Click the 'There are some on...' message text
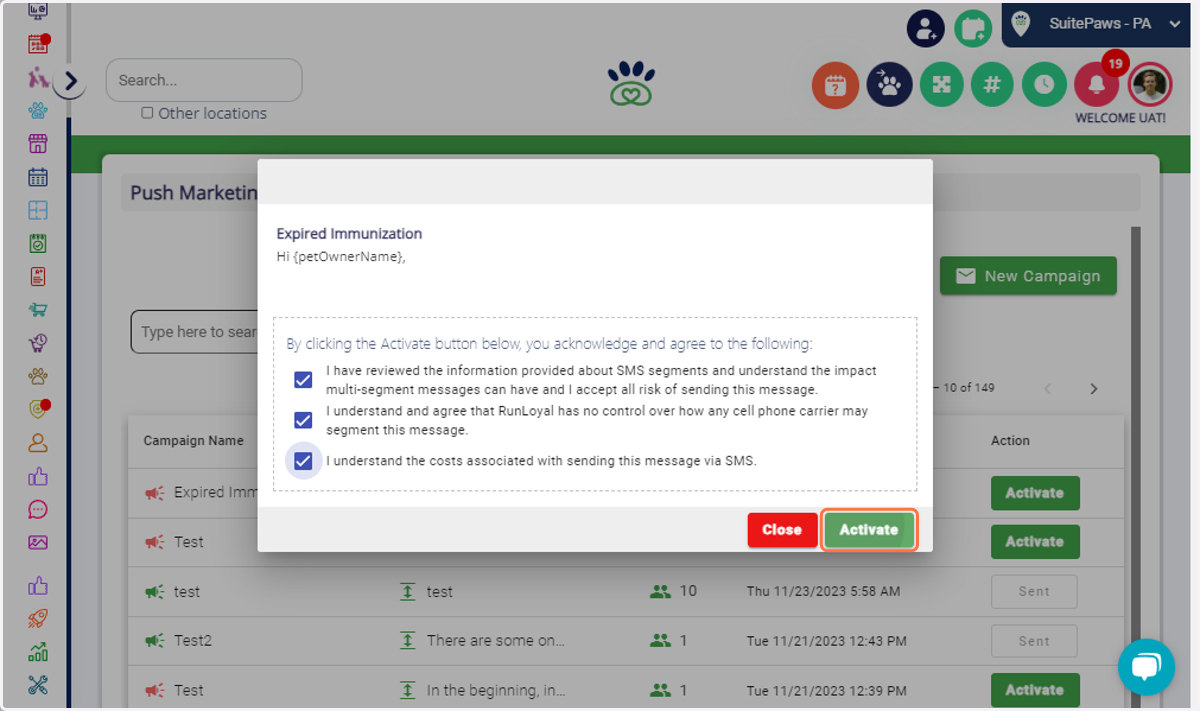This screenshot has height=711, width=1200. point(496,641)
